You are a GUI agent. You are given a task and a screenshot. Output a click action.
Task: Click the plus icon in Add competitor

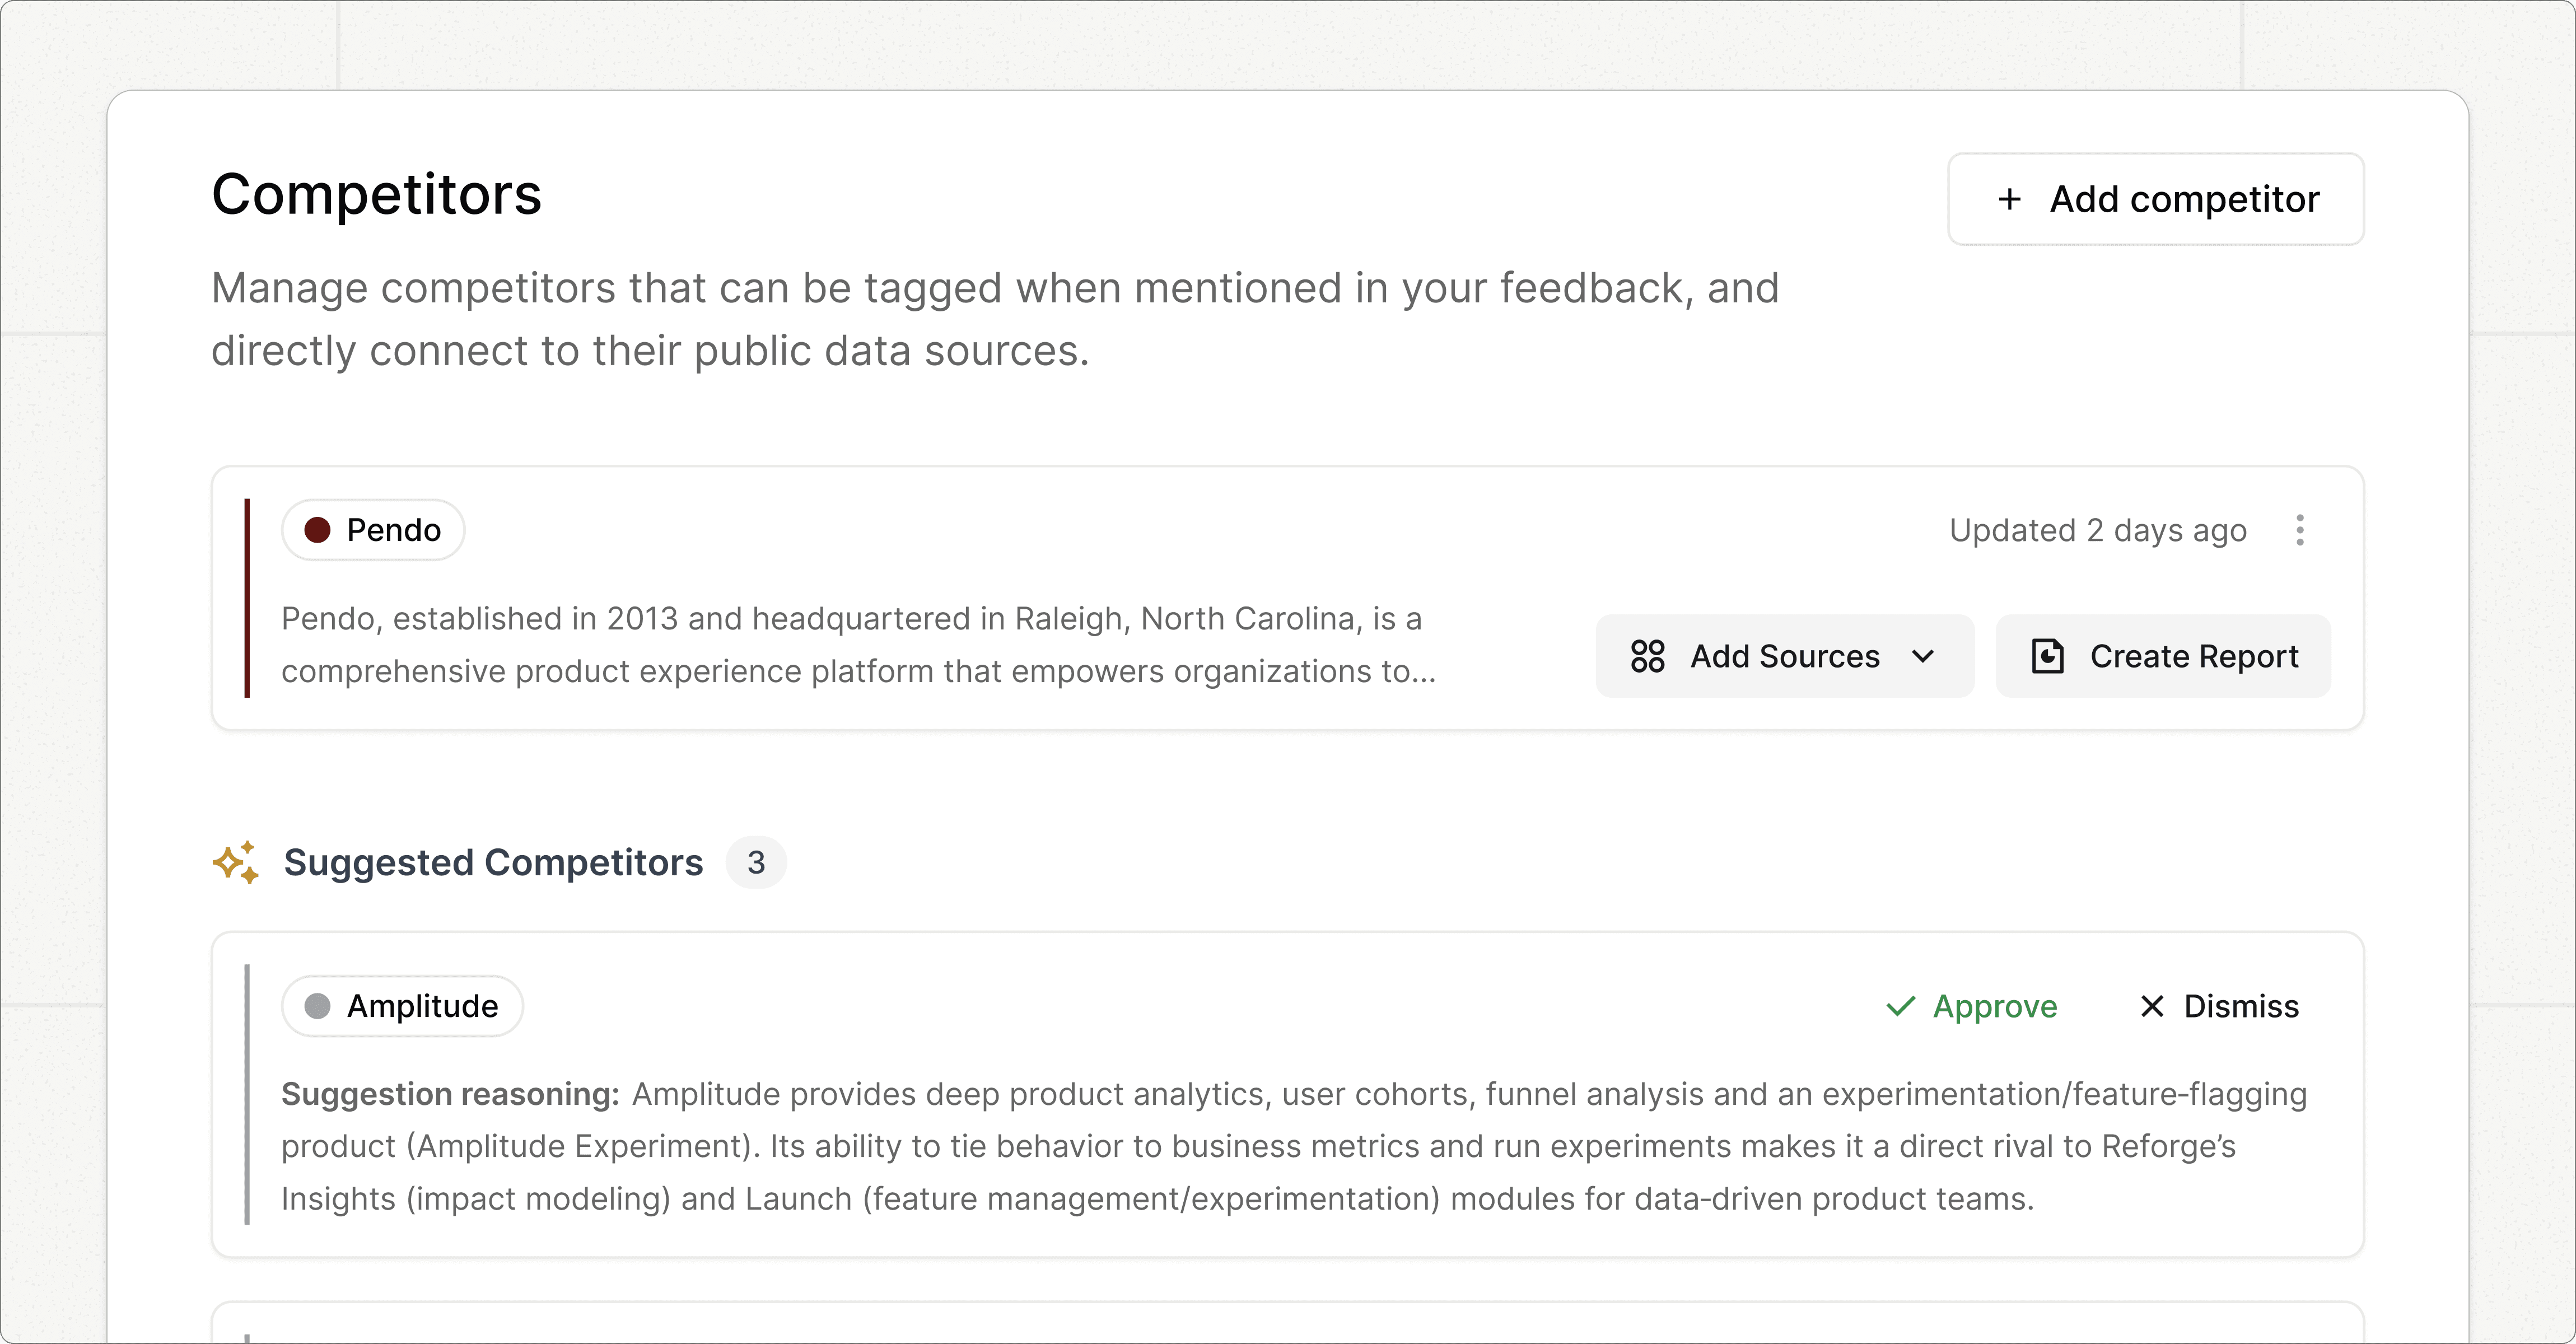click(x=2009, y=199)
